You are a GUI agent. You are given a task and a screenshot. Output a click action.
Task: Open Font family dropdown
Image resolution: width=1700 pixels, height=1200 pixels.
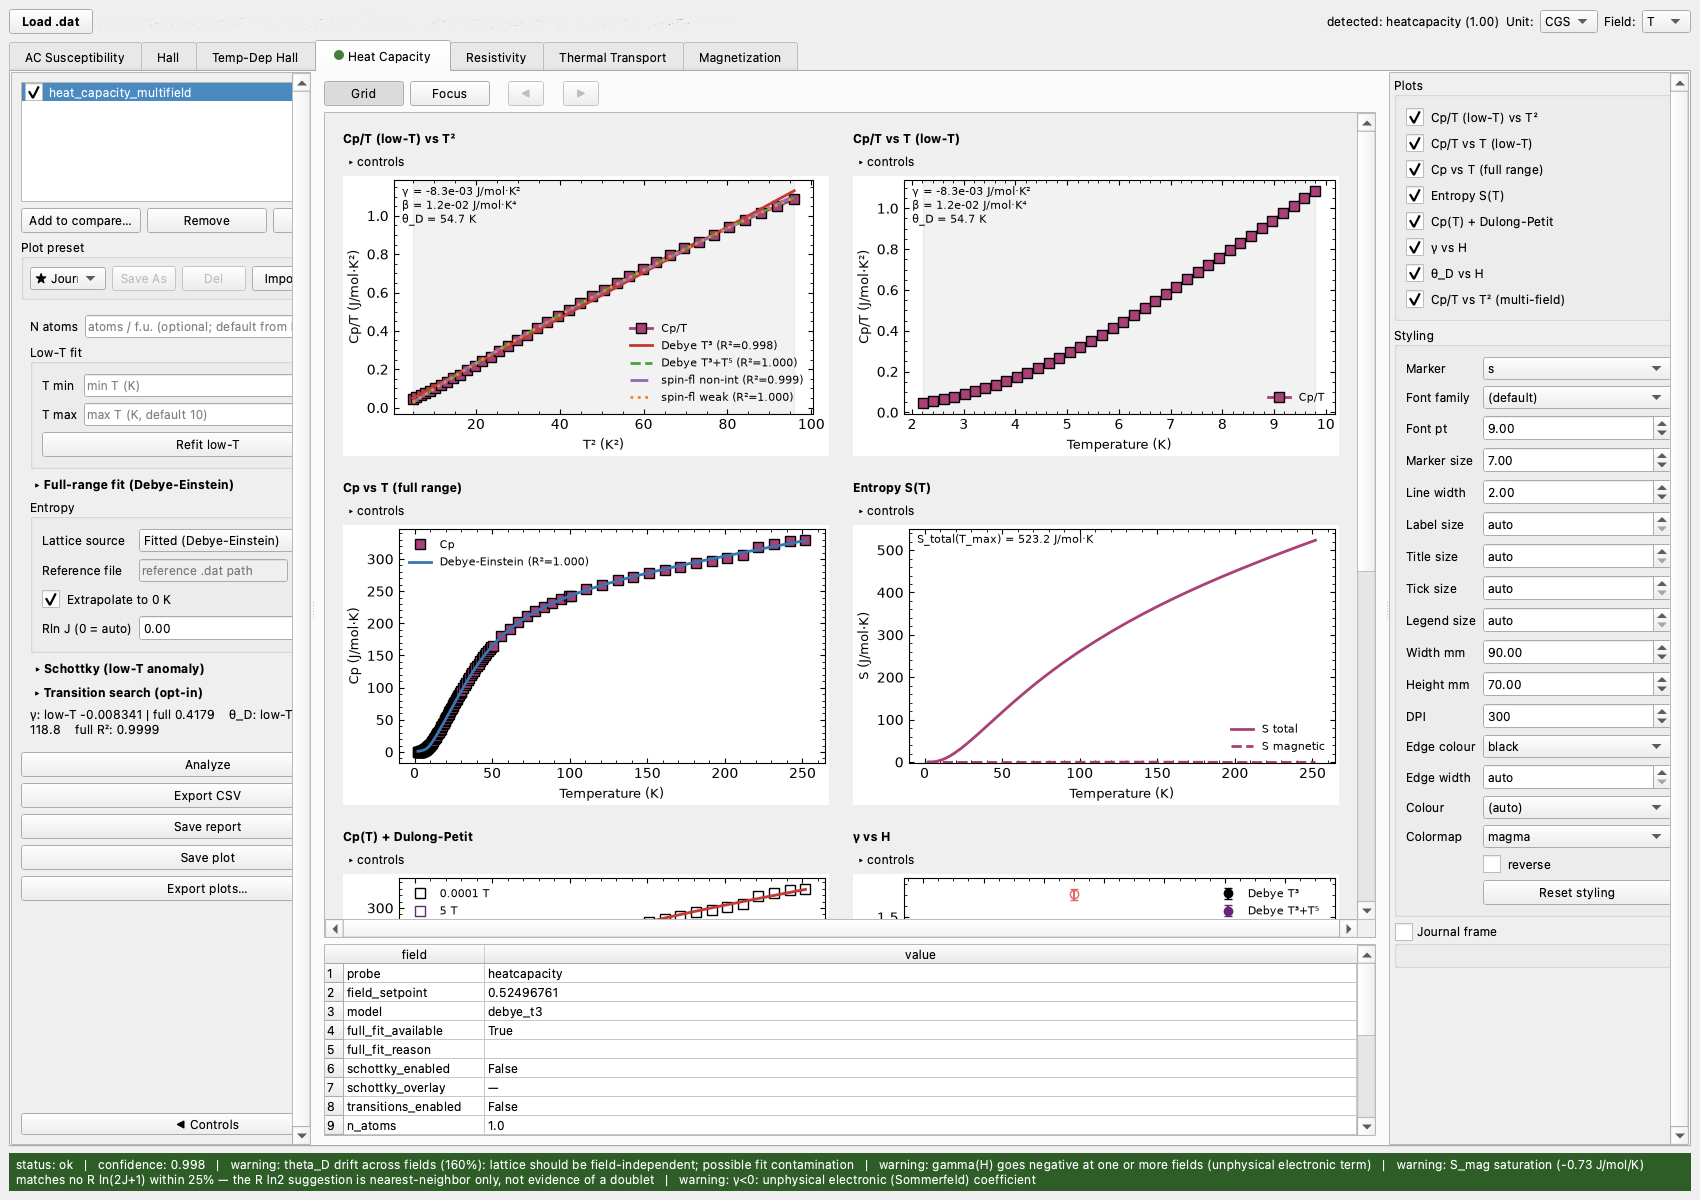click(1576, 398)
